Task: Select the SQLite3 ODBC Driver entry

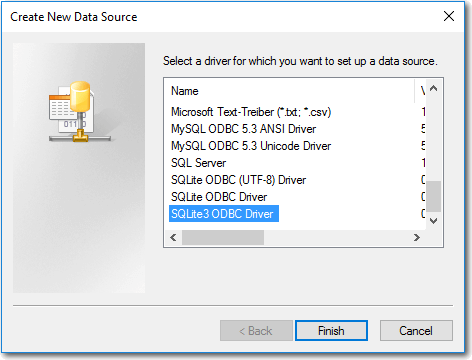Action: [x=223, y=214]
